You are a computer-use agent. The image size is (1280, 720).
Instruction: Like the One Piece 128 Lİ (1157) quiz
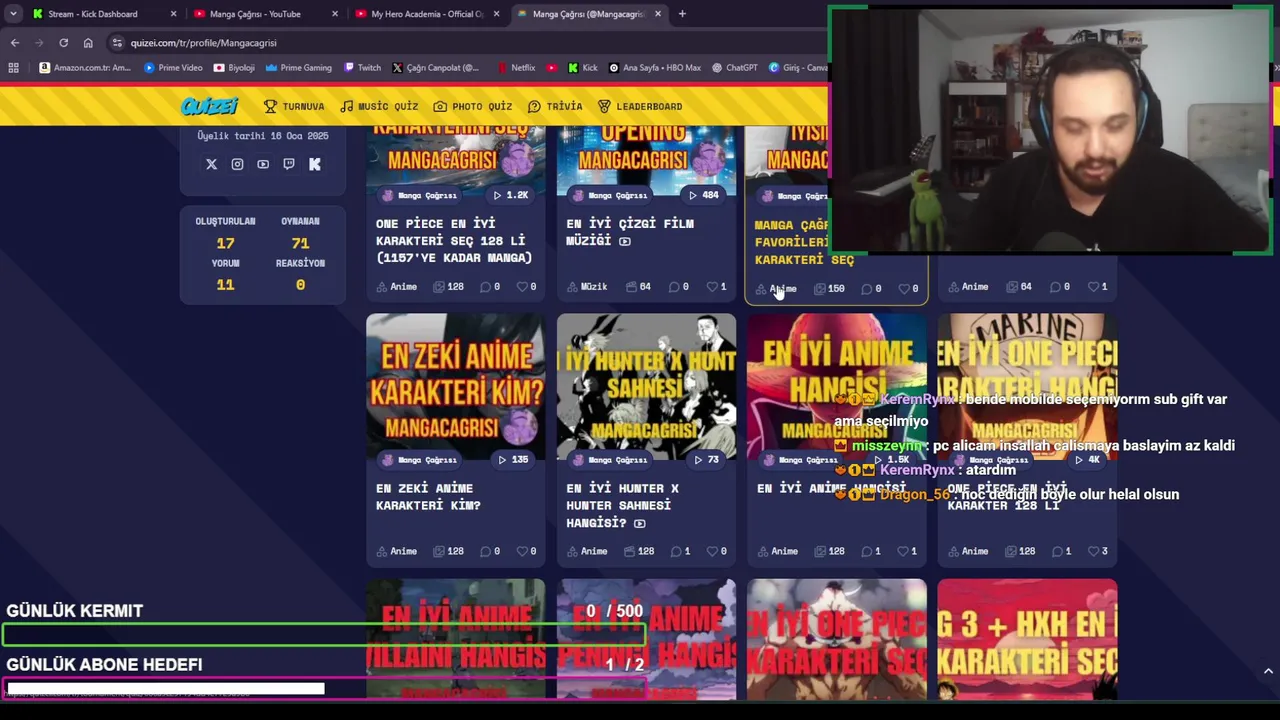point(526,287)
